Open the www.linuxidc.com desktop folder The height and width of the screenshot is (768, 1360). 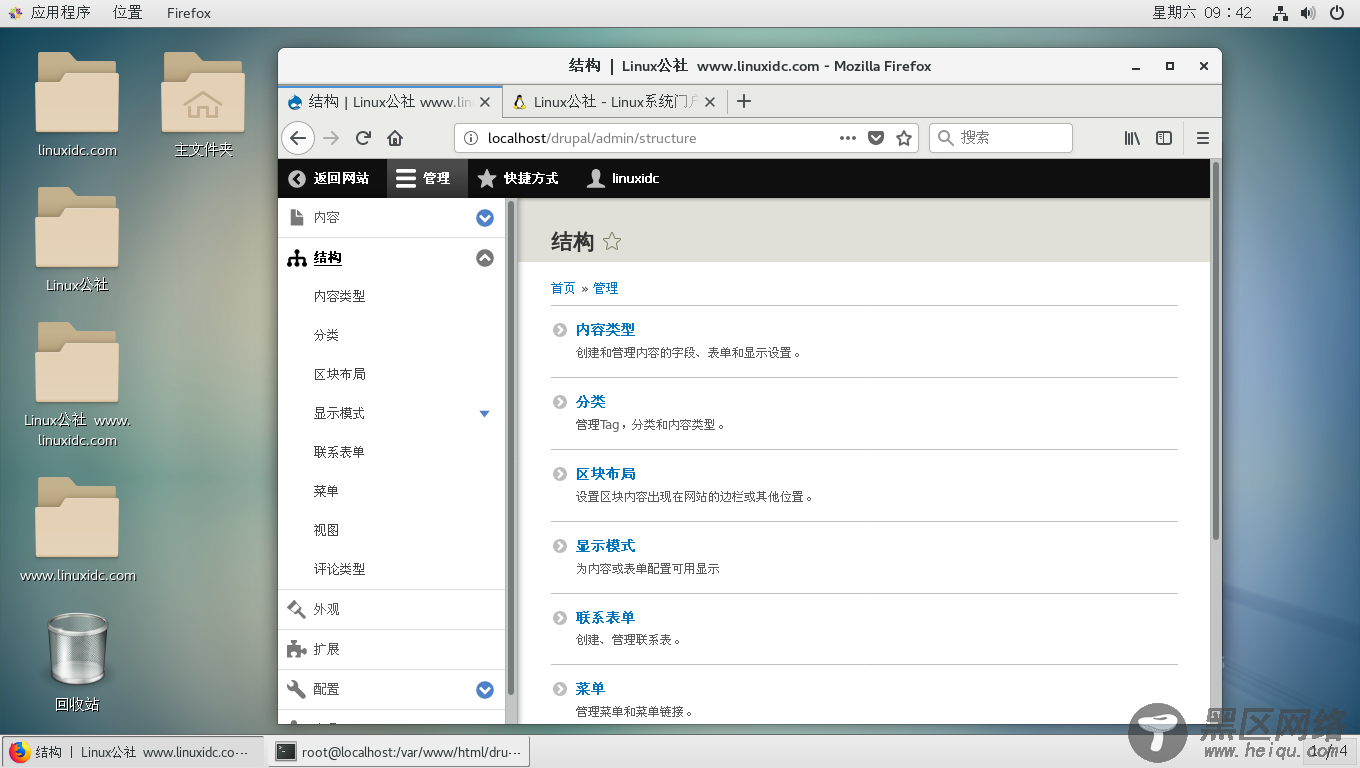(77, 530)
